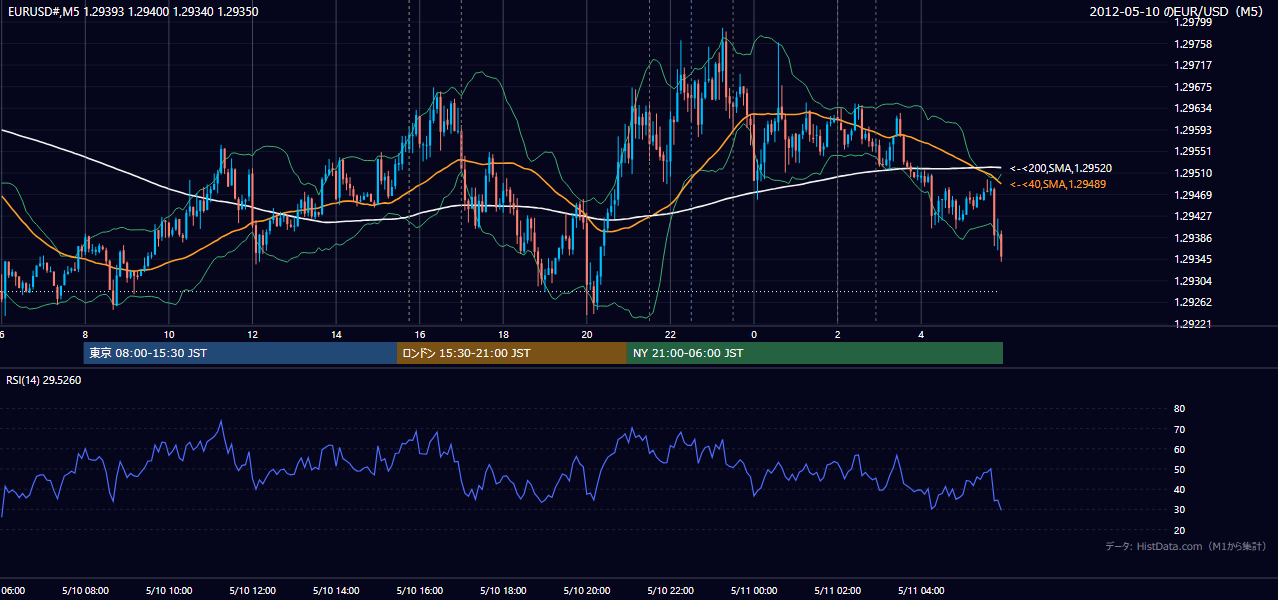Click price axis value 1.29262
The width and height of the screenshot is (1278, 600).
click(x=1192, y=302)
